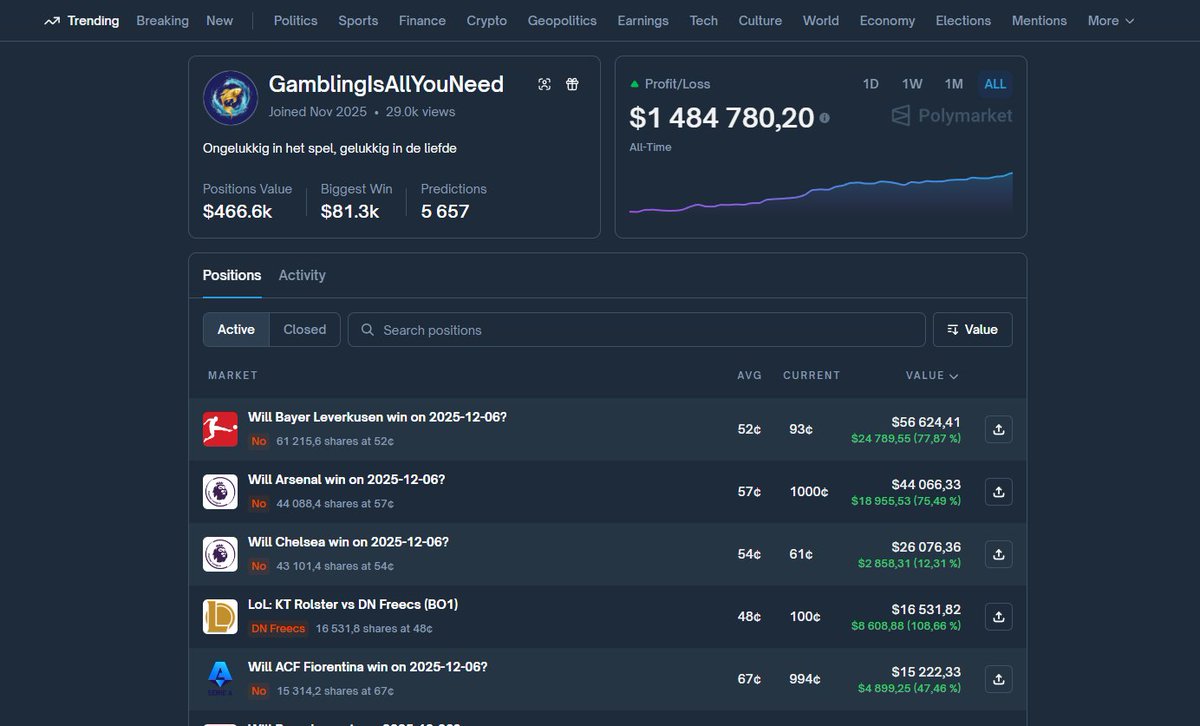Open the Politics category
Image resolution: width=1200 pixels, height=726 pixels.
pyautogui.click(x=295, y=21)
